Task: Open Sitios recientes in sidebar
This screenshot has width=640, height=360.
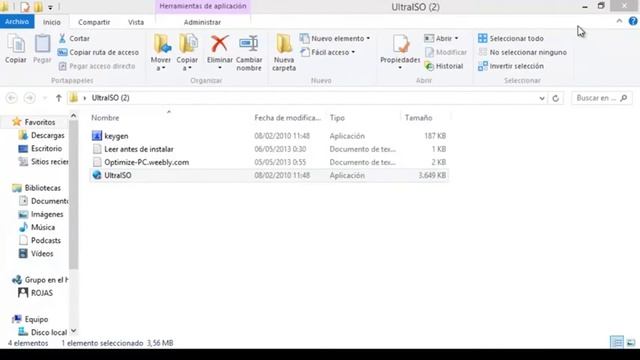Action: (x=44, y=162)
